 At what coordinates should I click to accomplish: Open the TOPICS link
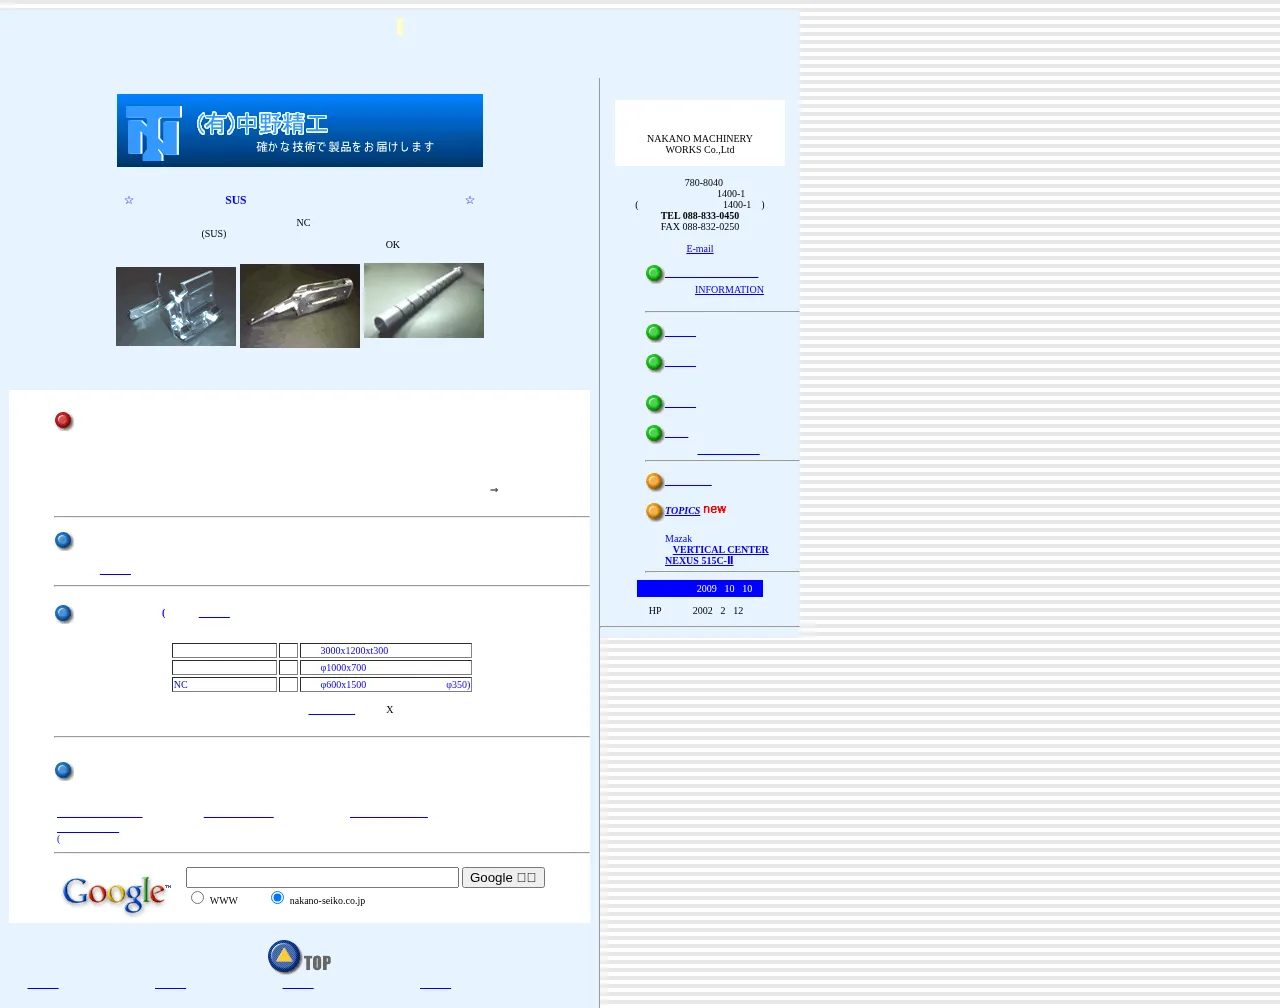[682, 511]
